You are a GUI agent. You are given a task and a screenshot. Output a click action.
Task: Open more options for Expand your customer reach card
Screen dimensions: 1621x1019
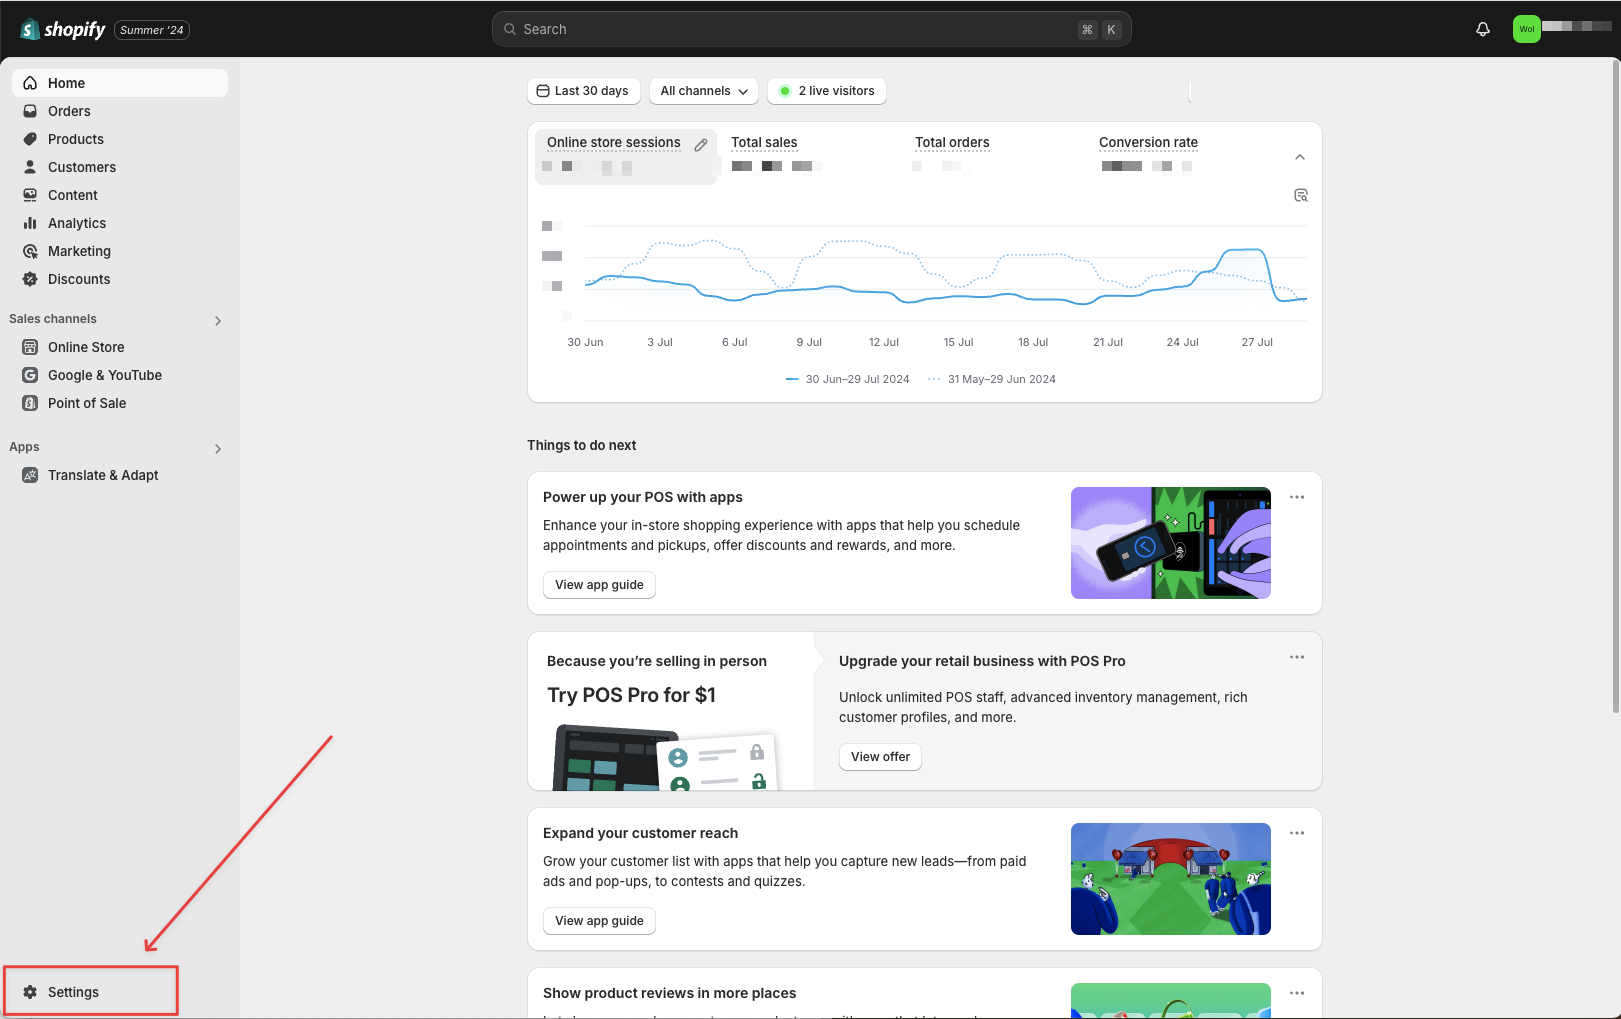click(x=1296, y=833)
